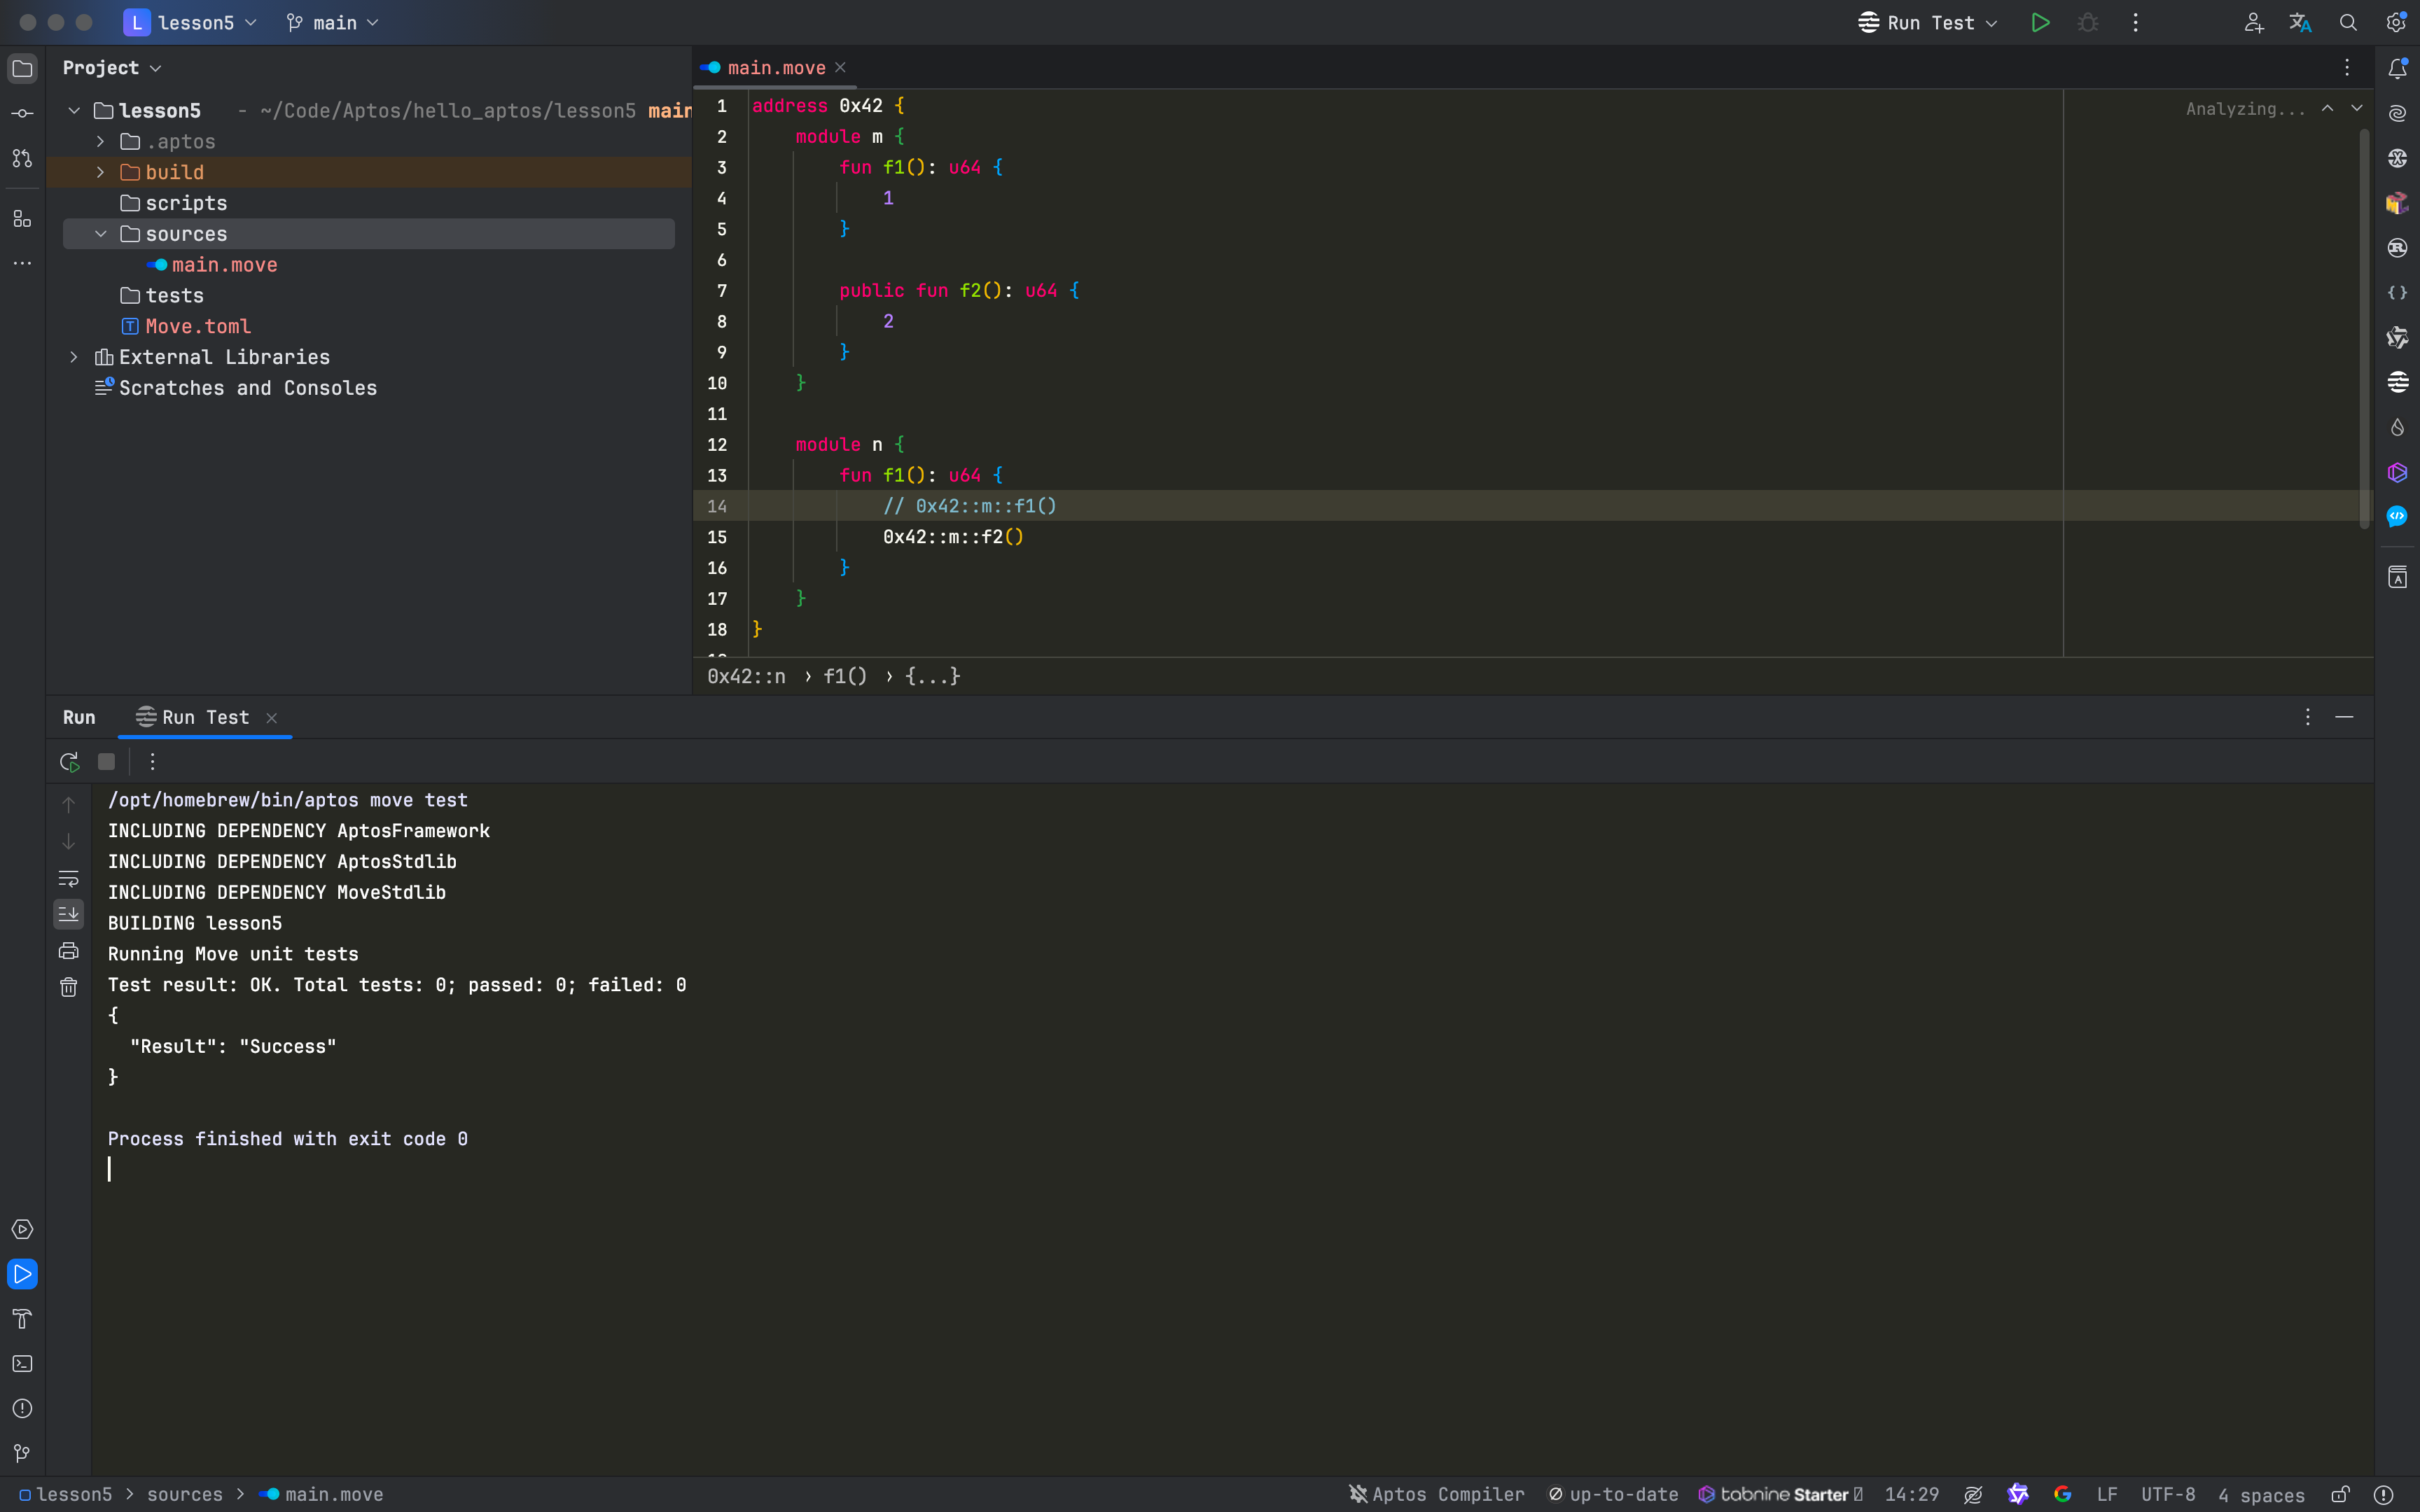This screenshot has height=1512, width=2420.
Task: Click up-to-date status widget
Action: pyautogui.click(x=1613, y=1494)
